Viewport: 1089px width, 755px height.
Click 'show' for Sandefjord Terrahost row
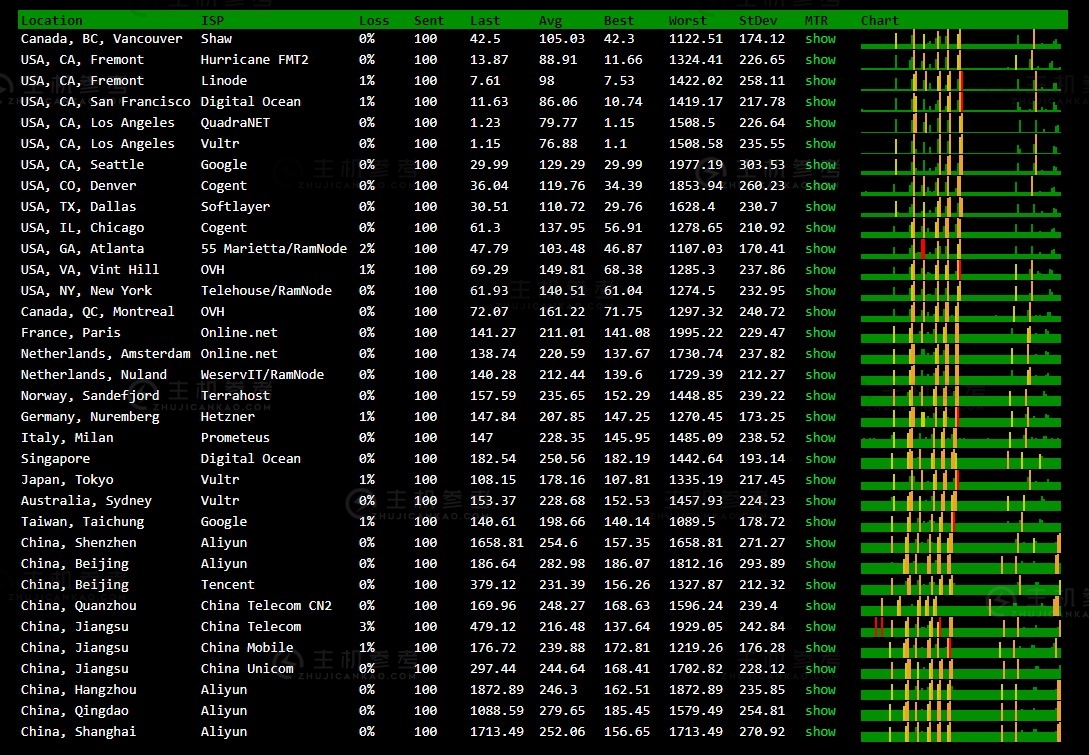coord(820,396)
